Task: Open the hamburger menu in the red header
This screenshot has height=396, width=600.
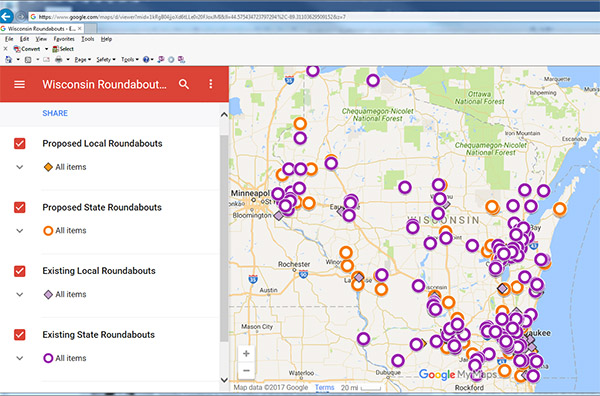Action: (x=20, y=84)
